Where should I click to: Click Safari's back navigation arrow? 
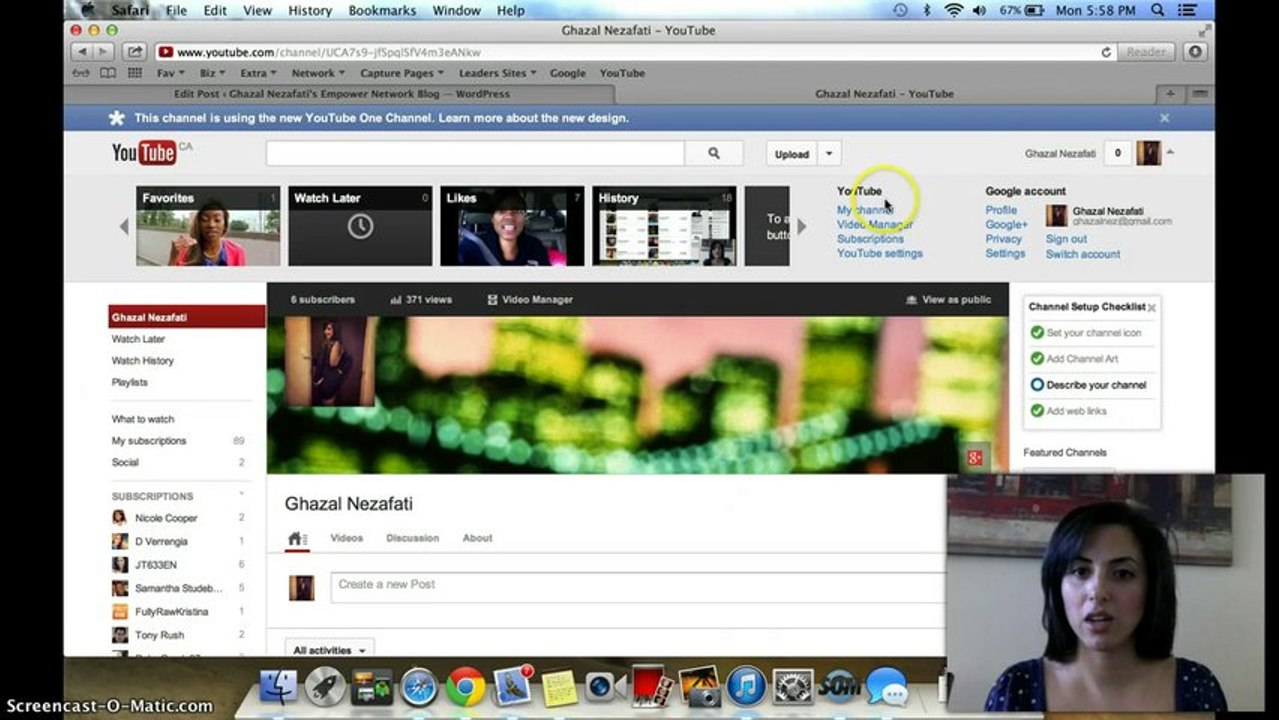(82, 52)
